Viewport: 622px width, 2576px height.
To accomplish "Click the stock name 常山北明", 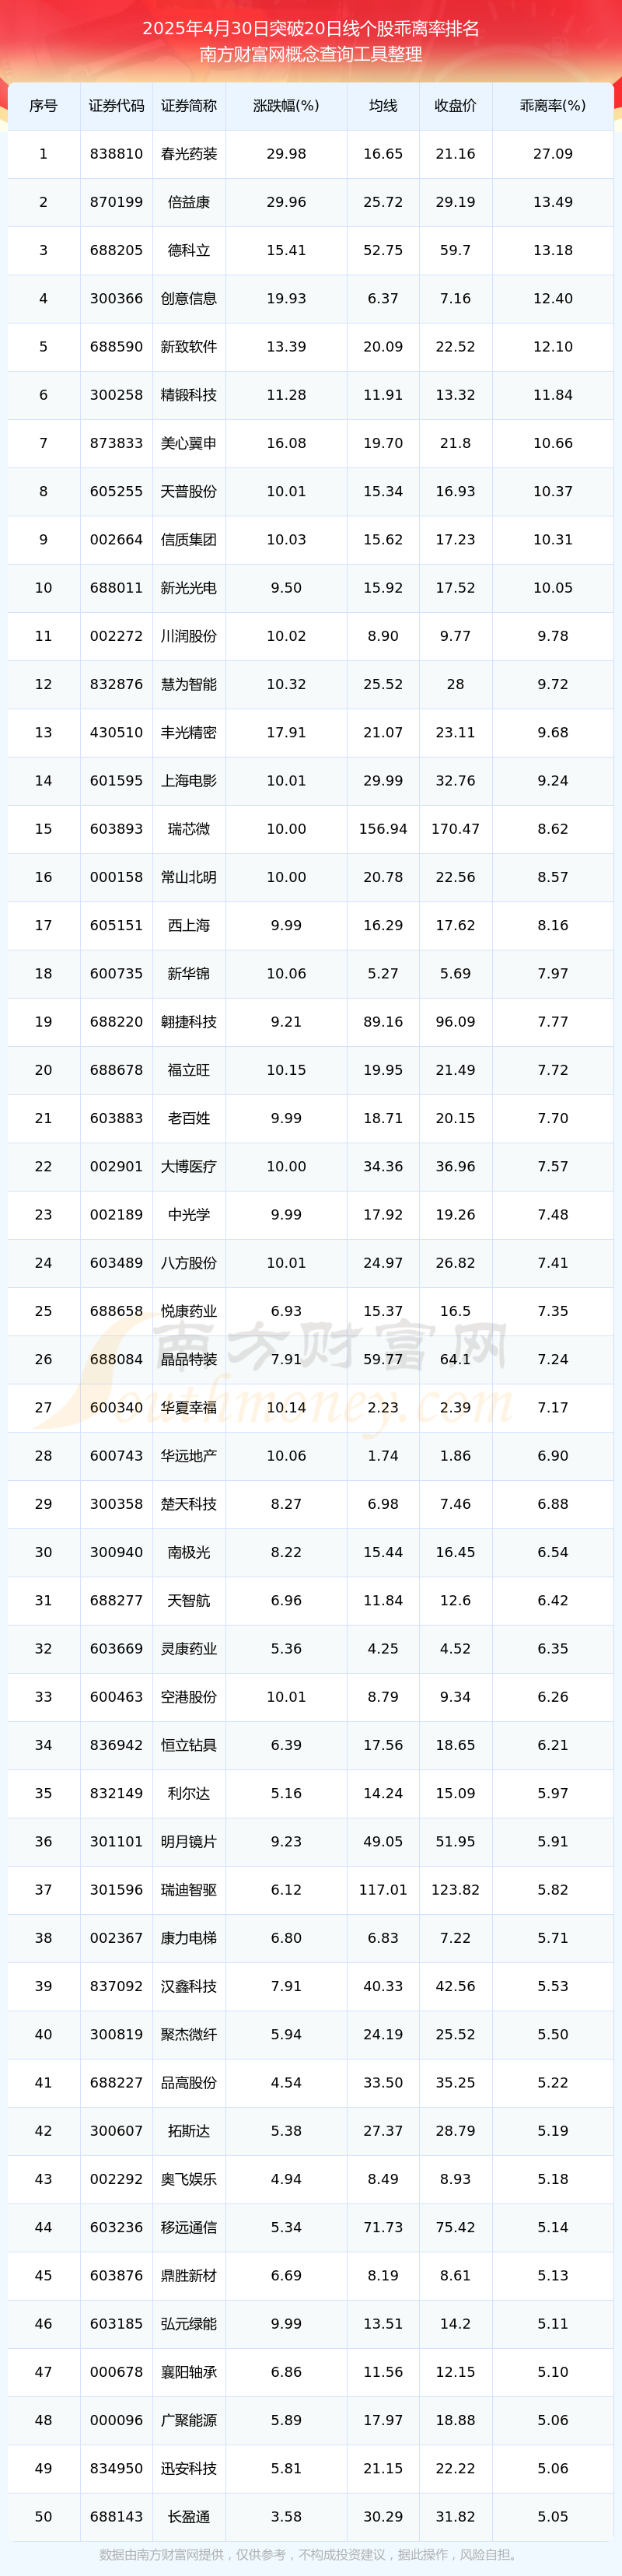I will pos(189,877).
